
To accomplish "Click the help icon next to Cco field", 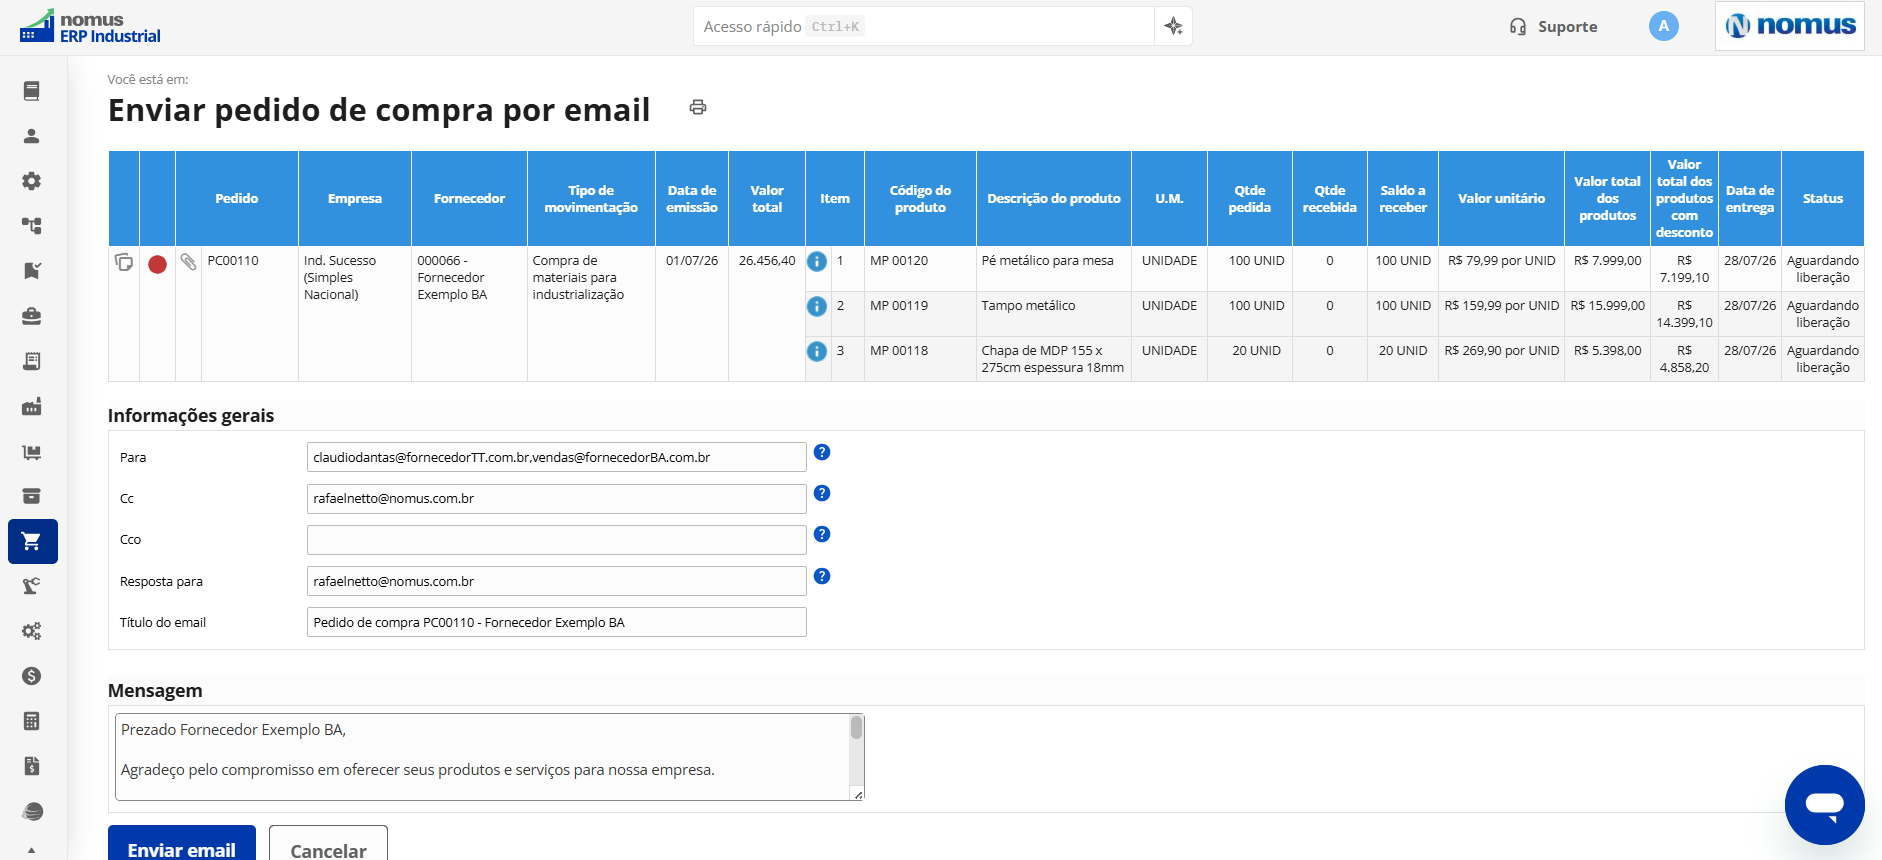I will pyautogui.click(x=822, y=534).
